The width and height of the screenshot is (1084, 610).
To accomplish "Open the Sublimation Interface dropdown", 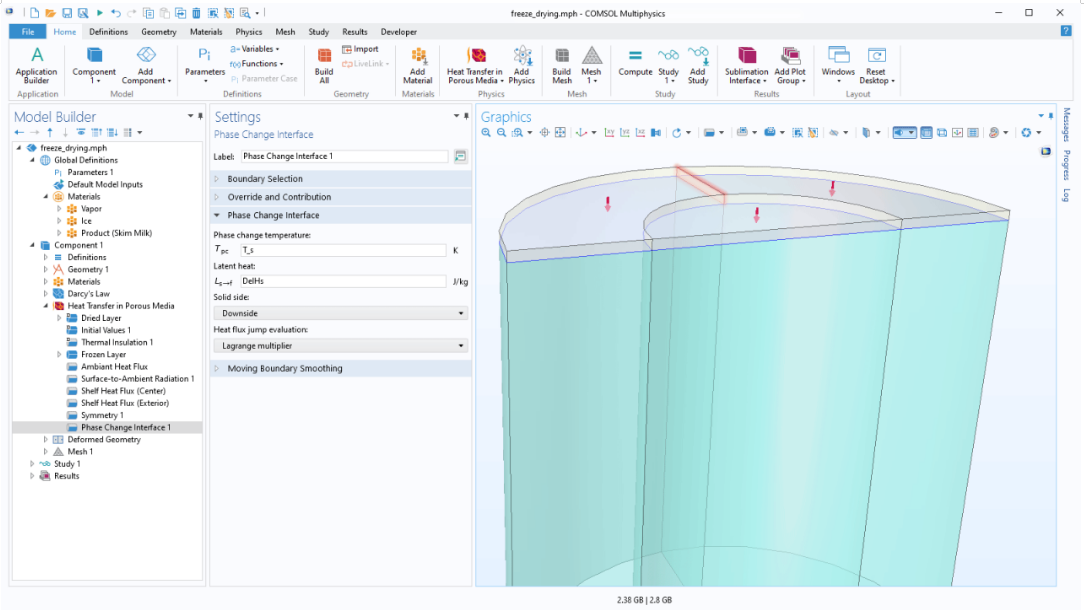I will 746,66.
